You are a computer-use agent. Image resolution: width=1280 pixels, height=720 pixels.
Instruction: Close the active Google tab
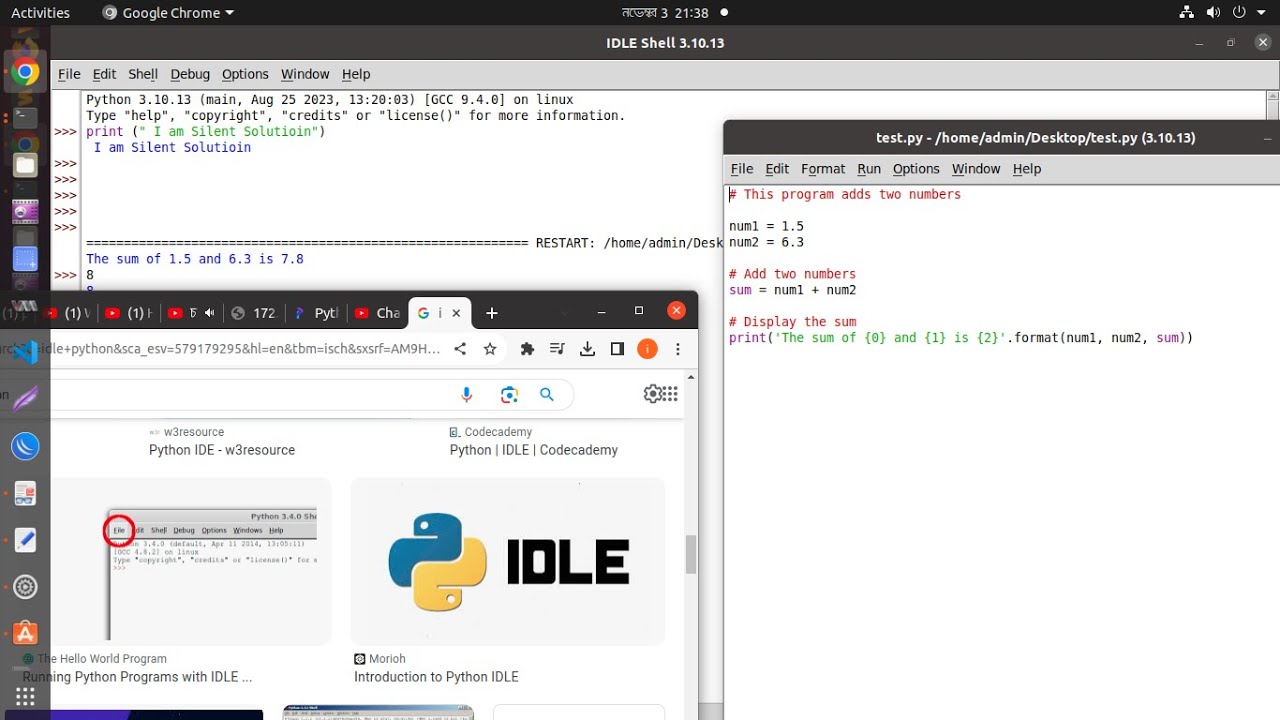[x=456, y=313]
